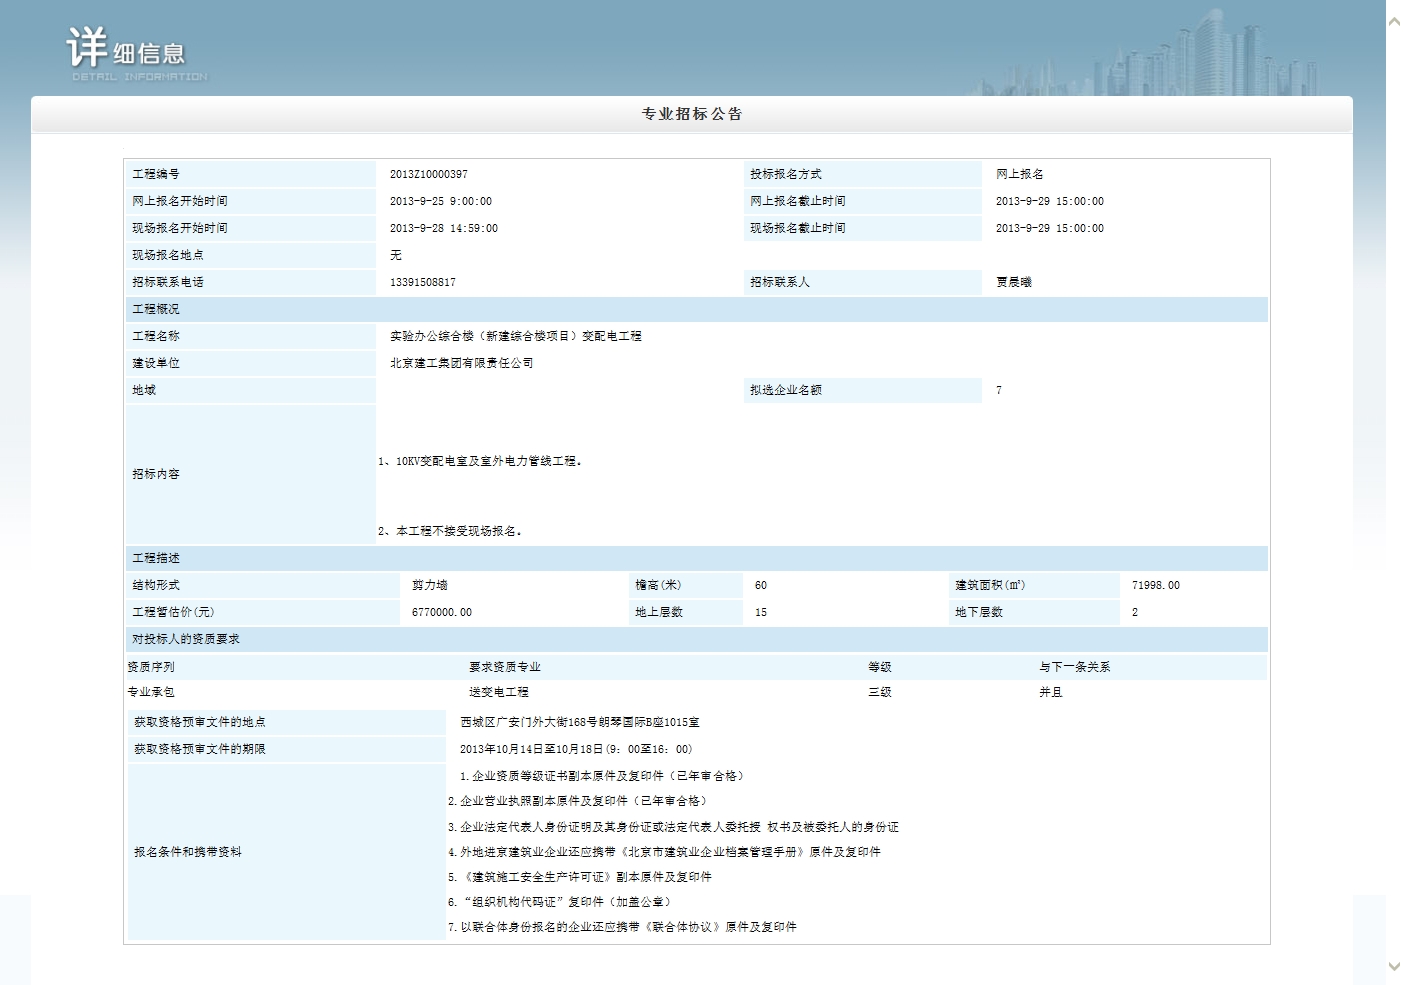1403x985 pixels.
Task: Click the scroll up arrow on the scrollbar
Action: pyautogui.click(x=1394, y=20)
